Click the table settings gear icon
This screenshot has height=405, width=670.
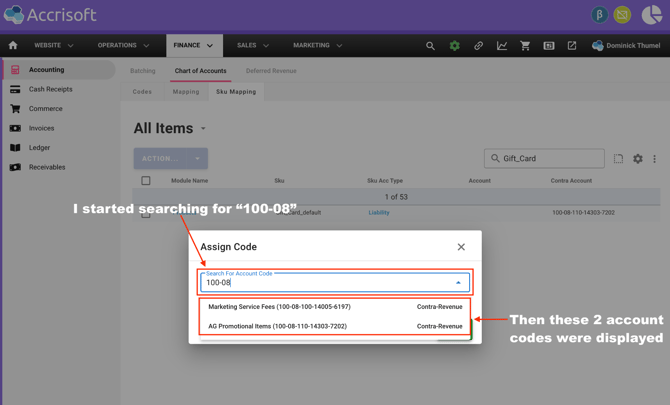click(x=637, y=159)
